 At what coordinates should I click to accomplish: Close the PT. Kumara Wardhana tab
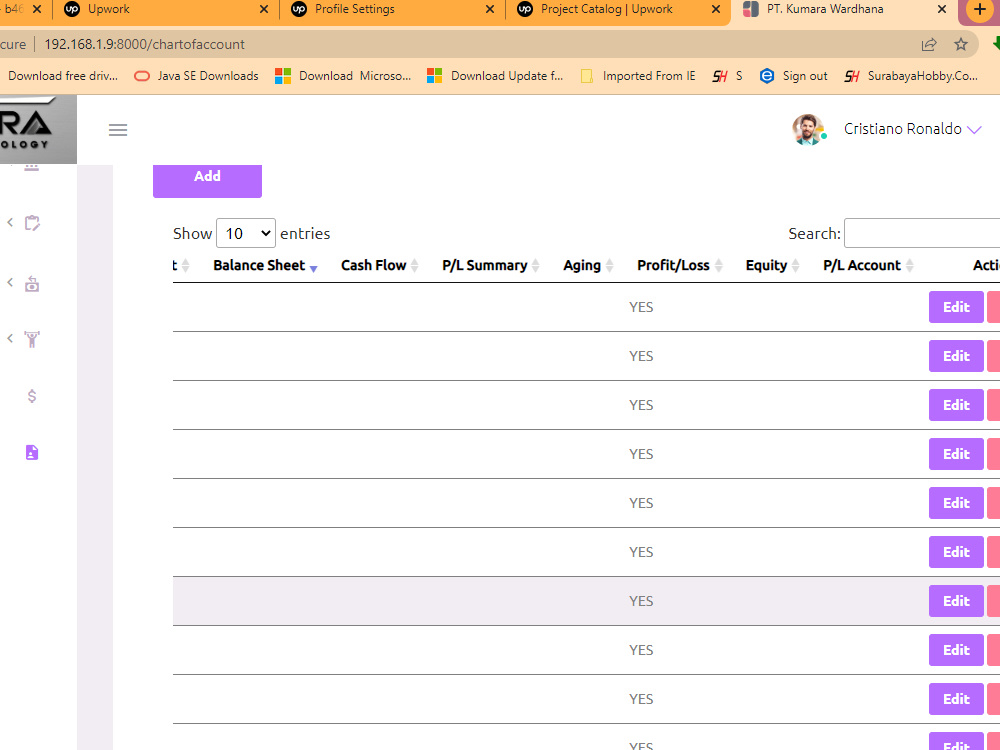(941, 9)
